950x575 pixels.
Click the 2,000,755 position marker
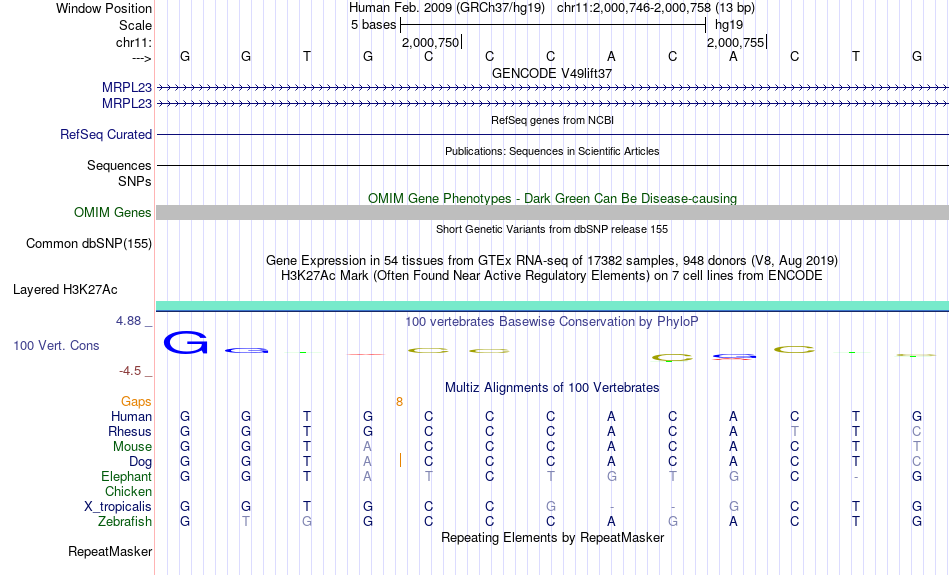click(736, 42)
